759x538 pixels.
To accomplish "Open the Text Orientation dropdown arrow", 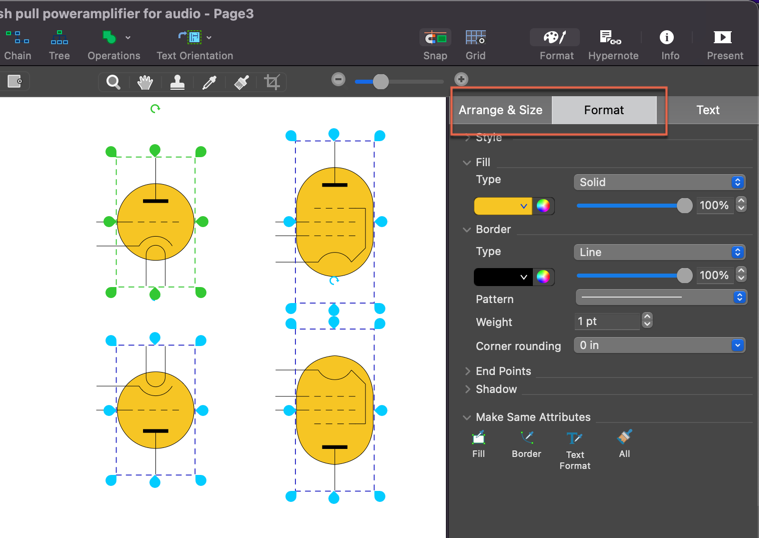I will (x=209, y=37).
